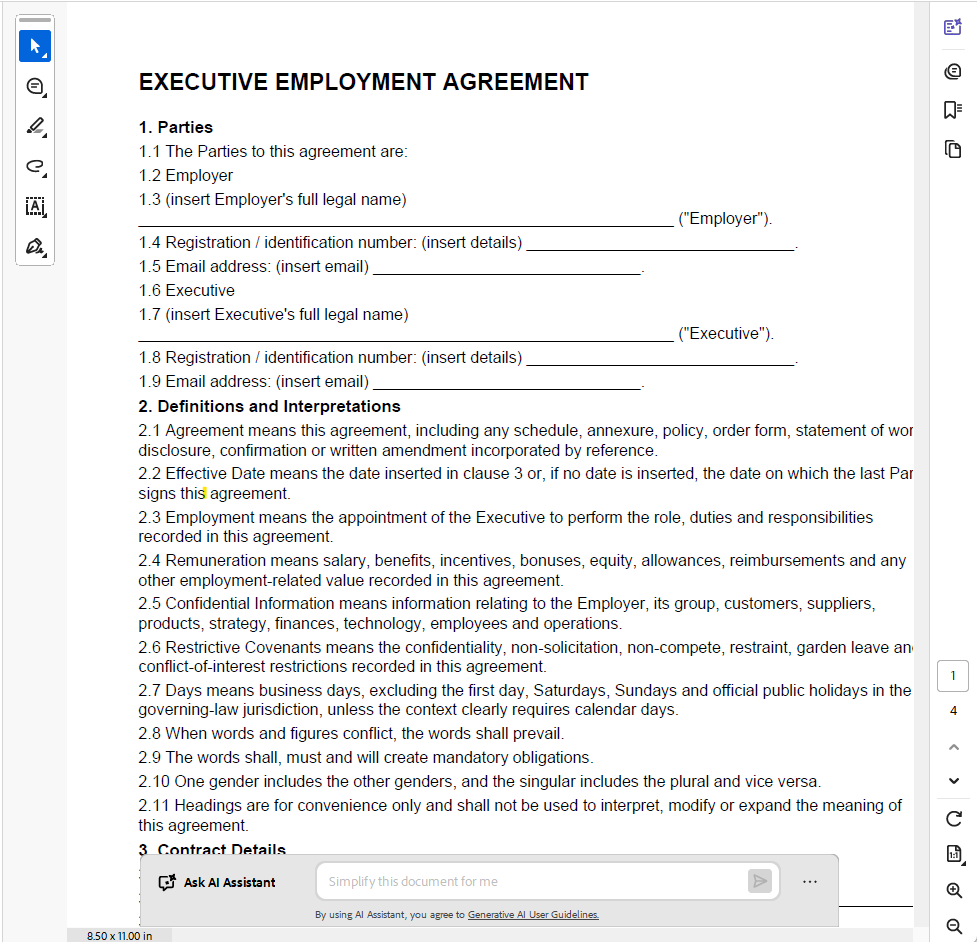The width and height of the screenshot is (977, 942).
Task: Click '1.1 The Parties to this agreement are:'
Action: pyautogui.click(x=273, y=151)
